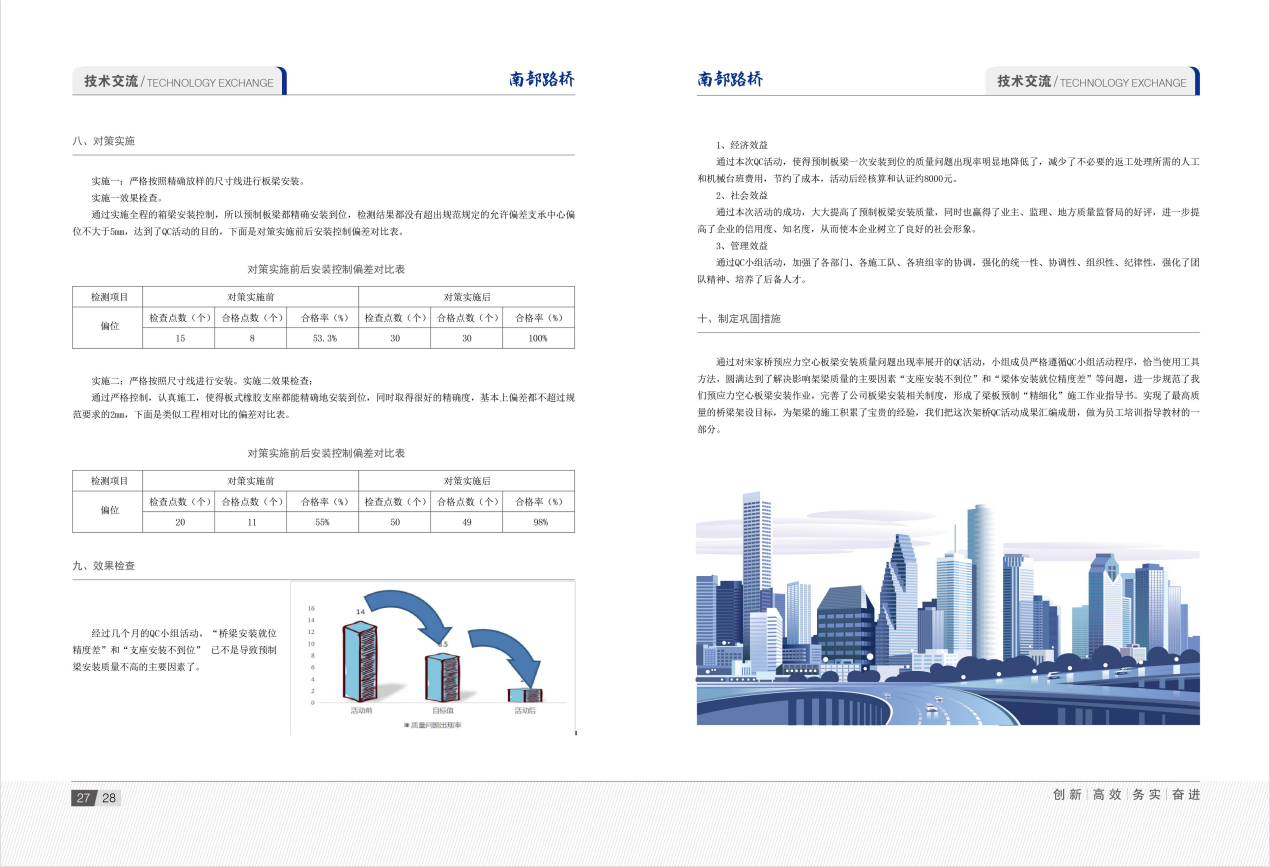Click the page number 28
Screen dimensions: 1270x867
(x=109, y=798)
